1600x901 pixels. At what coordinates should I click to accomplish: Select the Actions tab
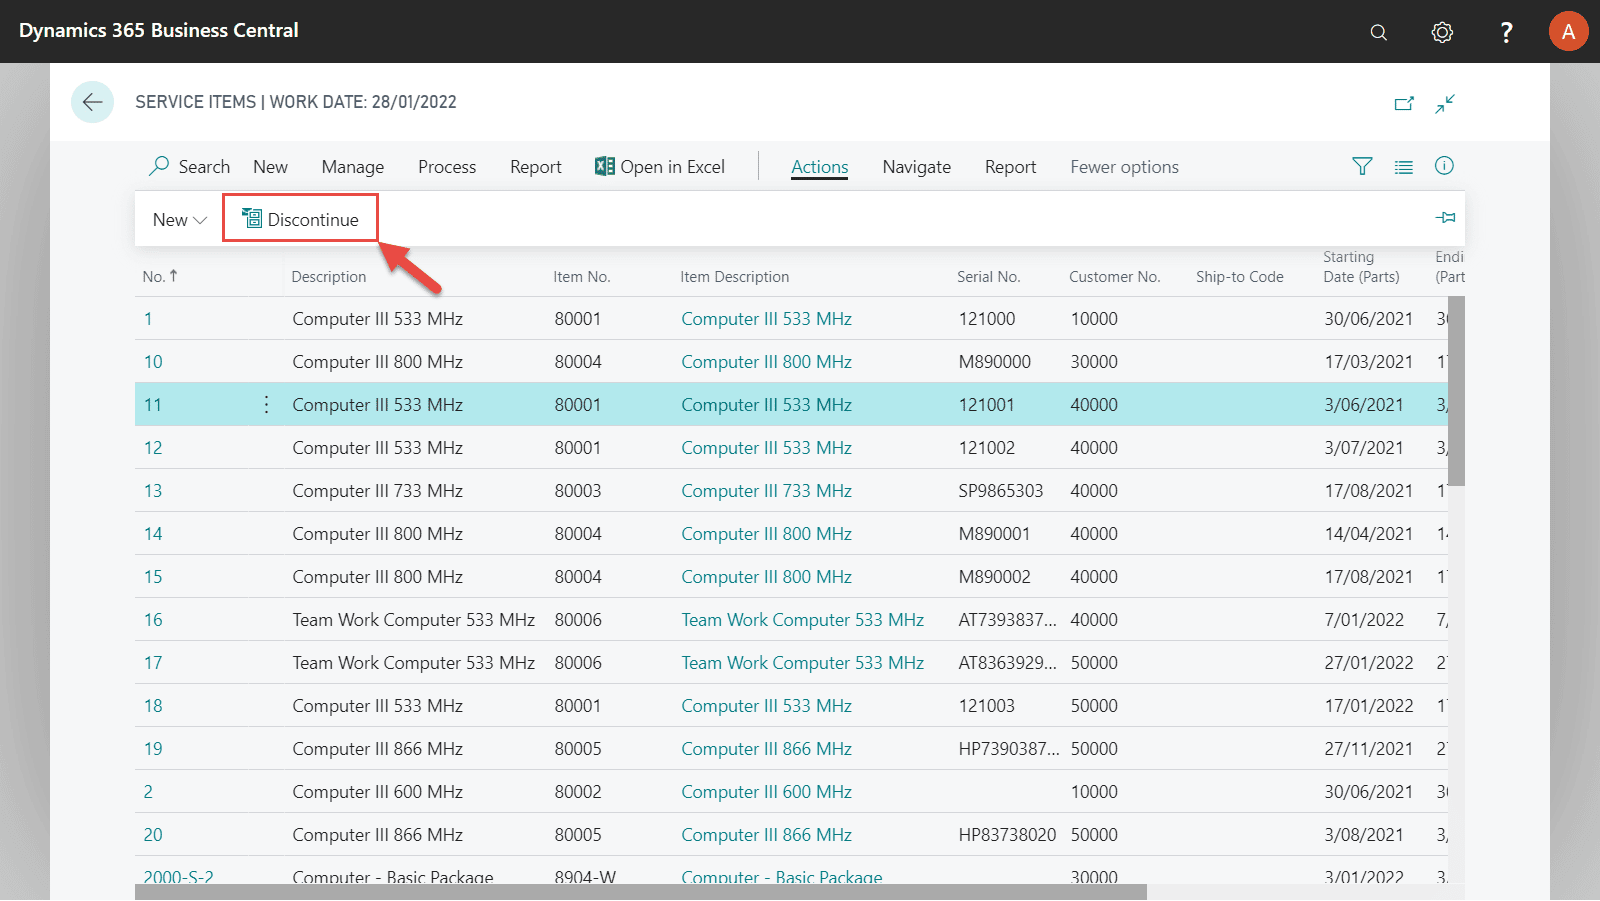pyautogui.click(x=820, y=167)
